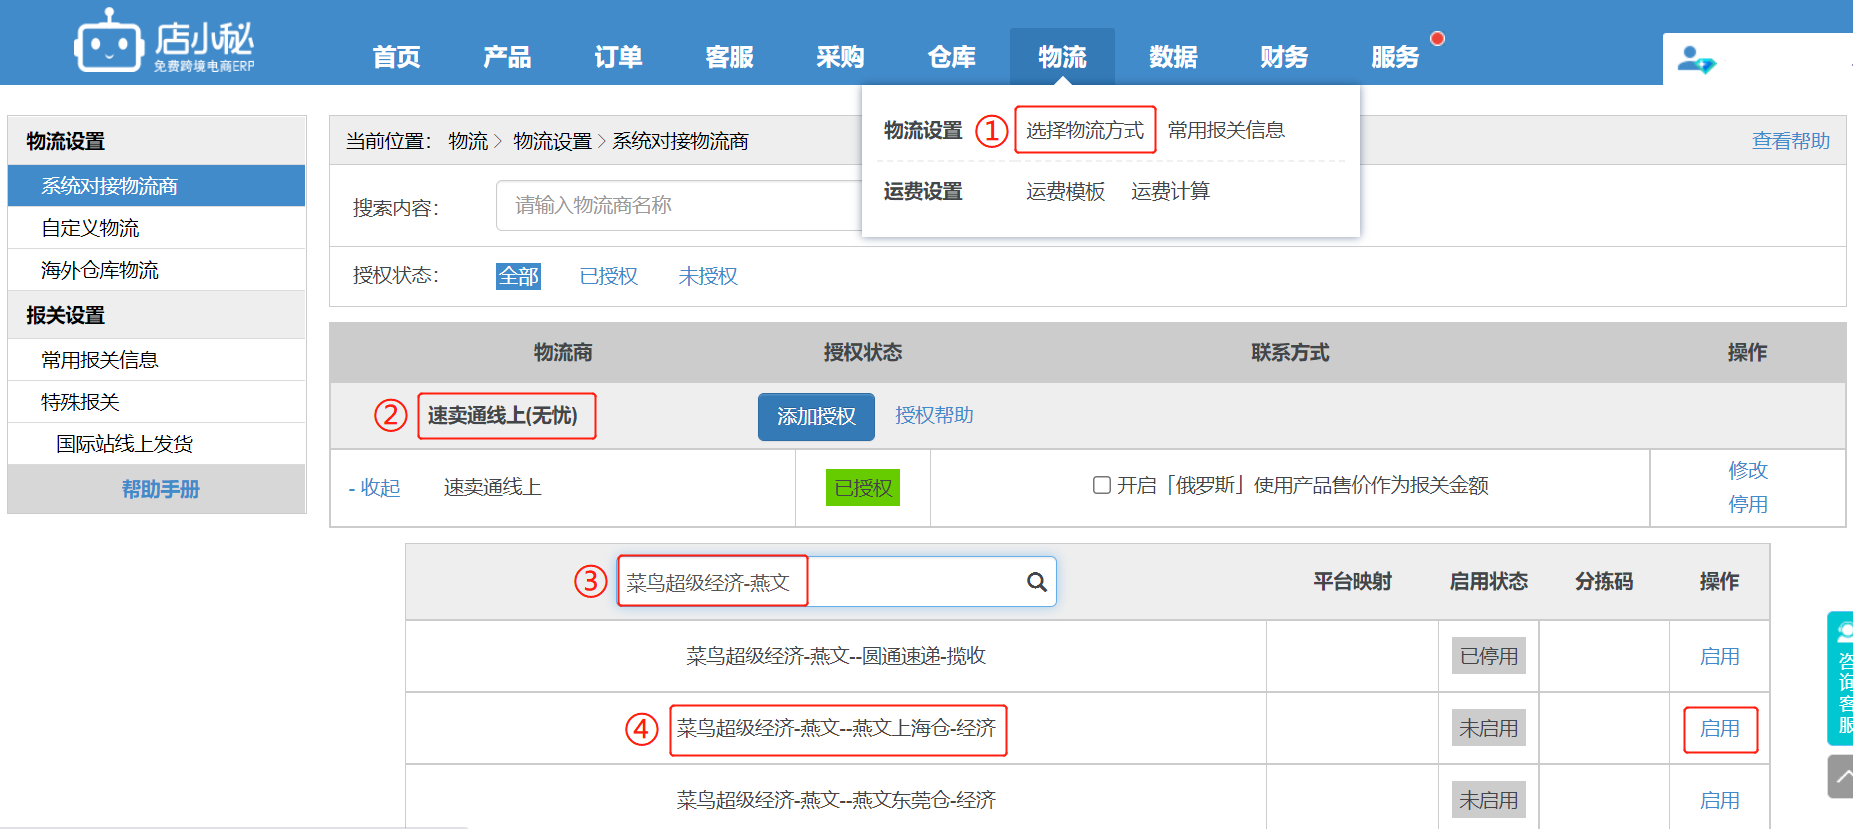Select the 物流 top menu tab
1853x829 pixels.
tap(1062, 57)
